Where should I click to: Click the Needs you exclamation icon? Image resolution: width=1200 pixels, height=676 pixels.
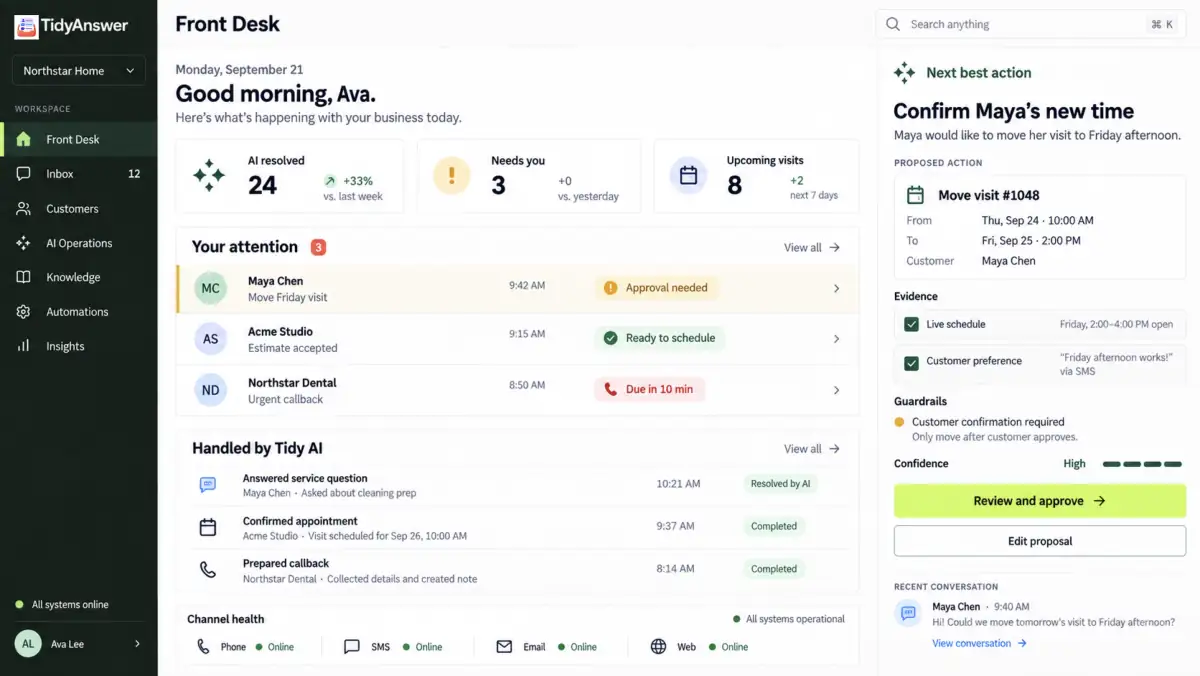[452, 176]
